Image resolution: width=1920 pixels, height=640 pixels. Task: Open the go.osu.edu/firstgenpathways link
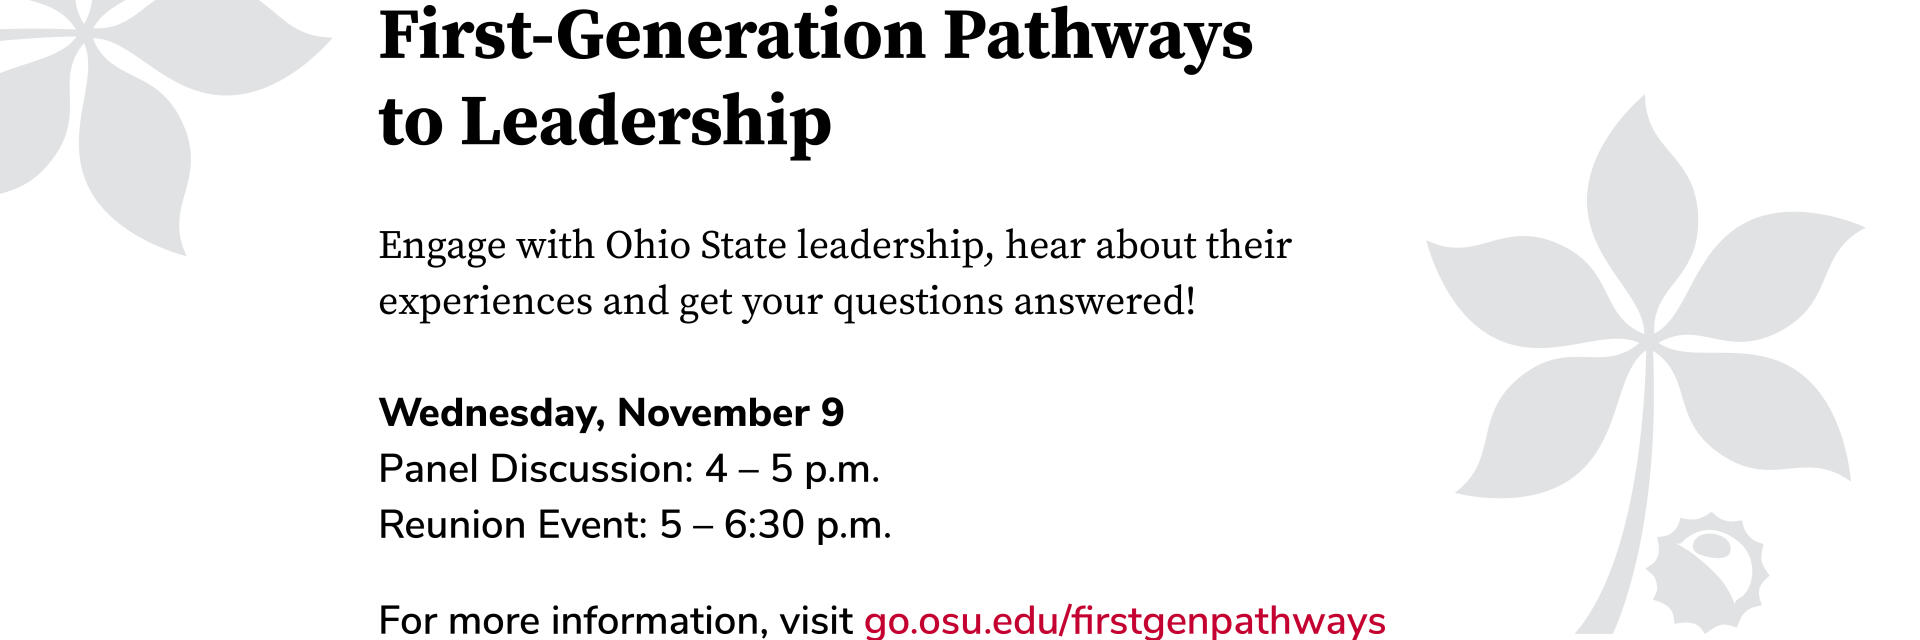pyautogui.click(x=1124, y=621)
